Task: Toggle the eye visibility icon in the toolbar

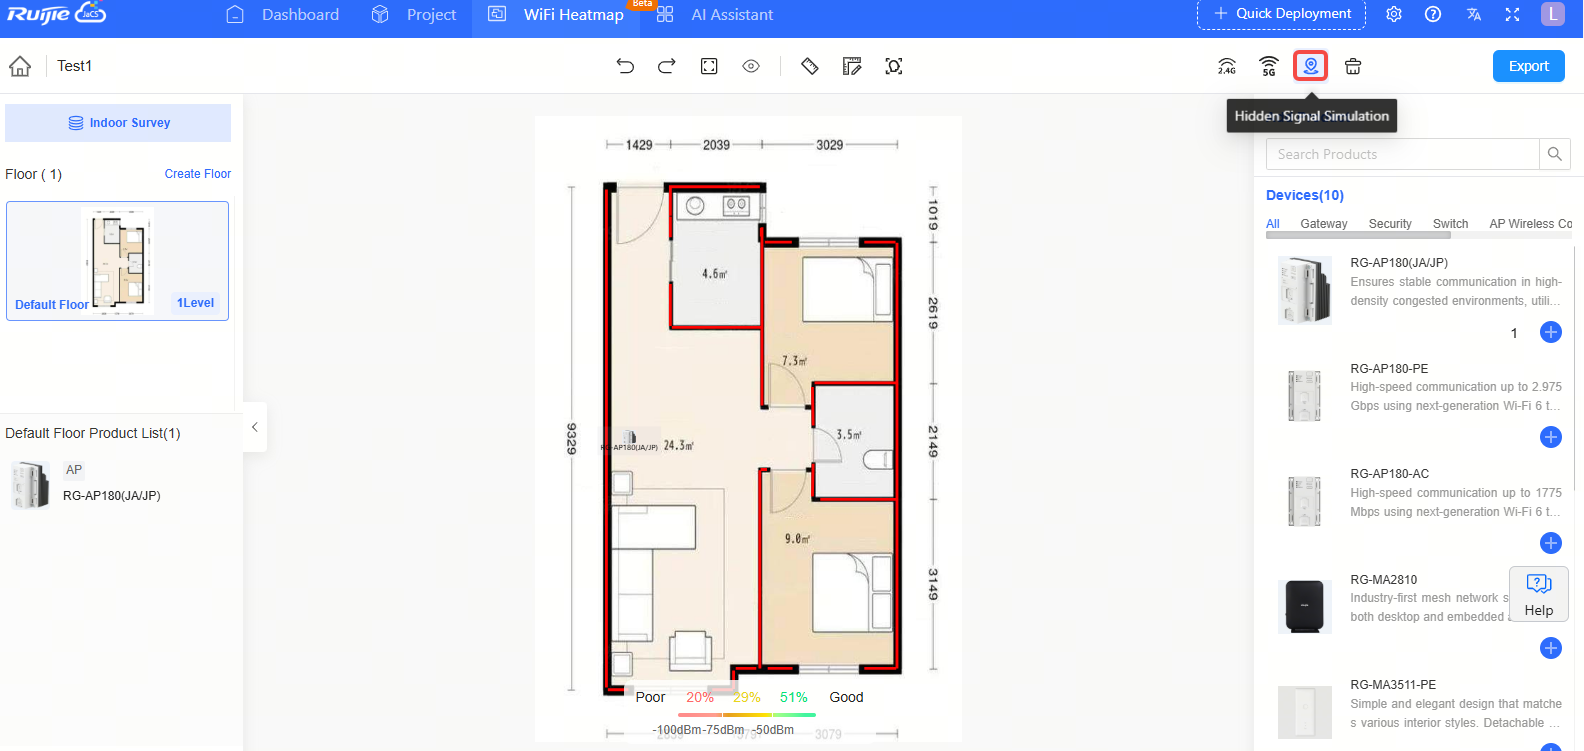Action: pos(751,66)
